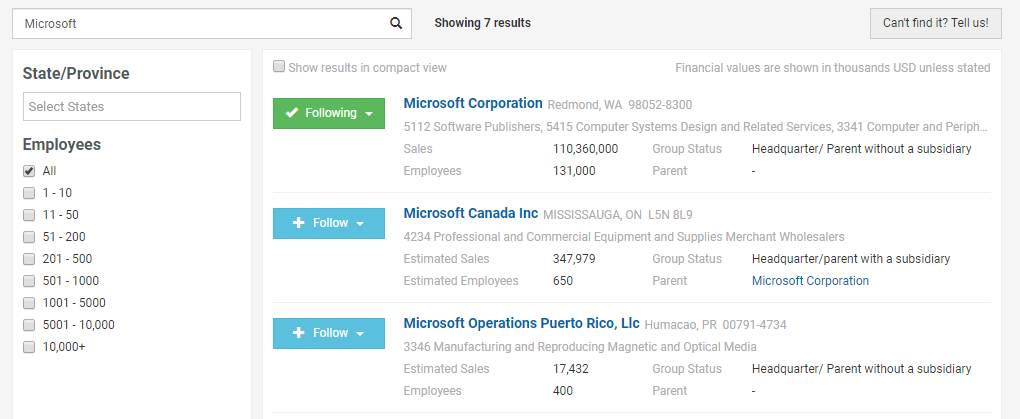The width and height of the screenshot is (1020, 419).
Task: Click employees value 131,000
Action: pyautogui.click(x=574, y=170)
